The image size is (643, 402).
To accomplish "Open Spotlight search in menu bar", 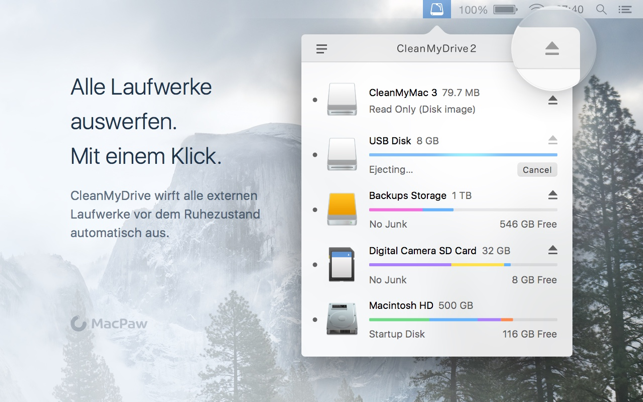I will tap(601, 9).
